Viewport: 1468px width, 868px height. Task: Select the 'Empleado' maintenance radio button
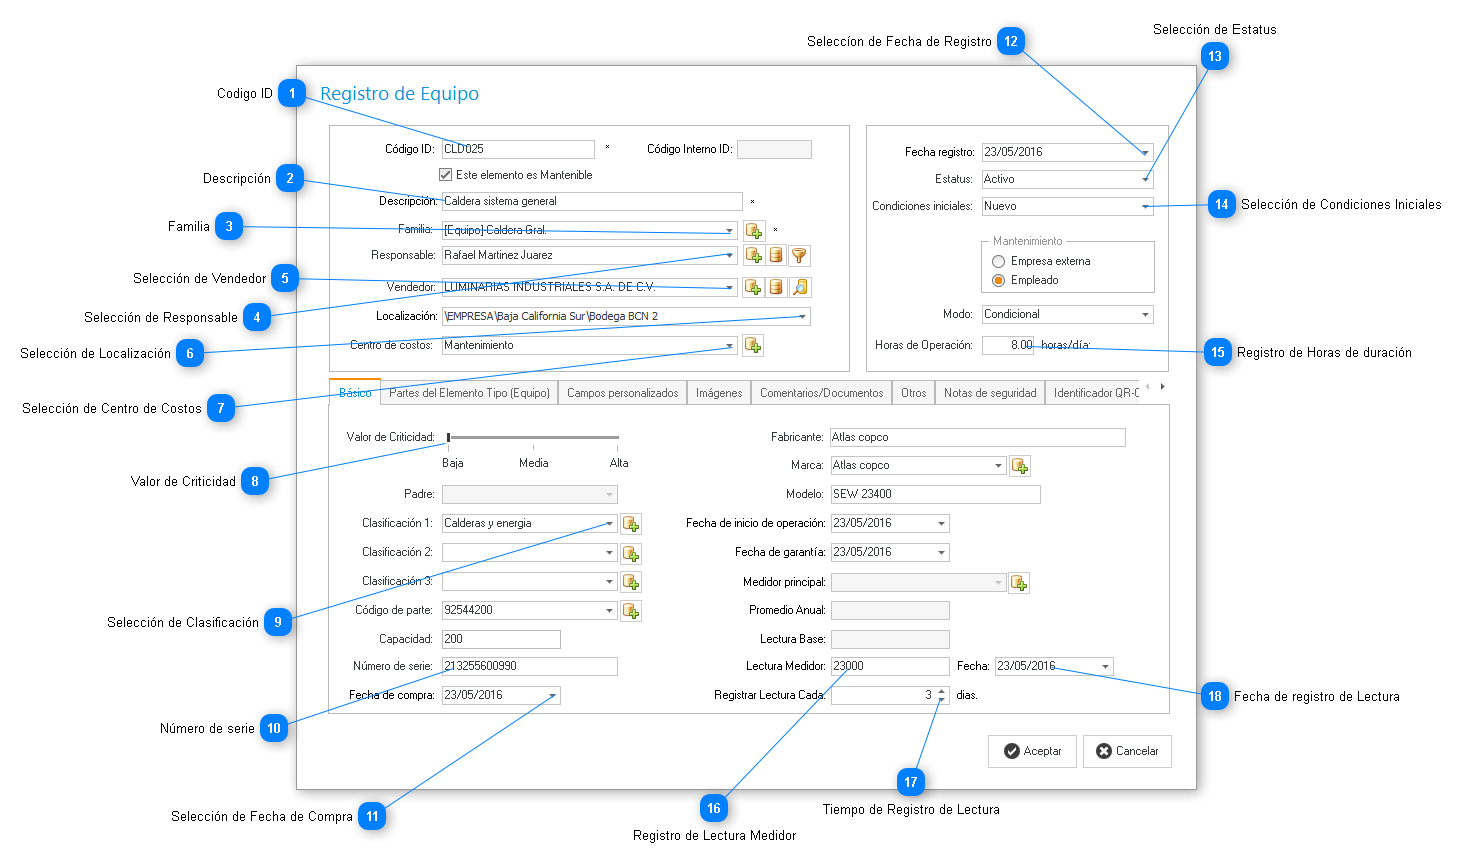tap(998, 280)
